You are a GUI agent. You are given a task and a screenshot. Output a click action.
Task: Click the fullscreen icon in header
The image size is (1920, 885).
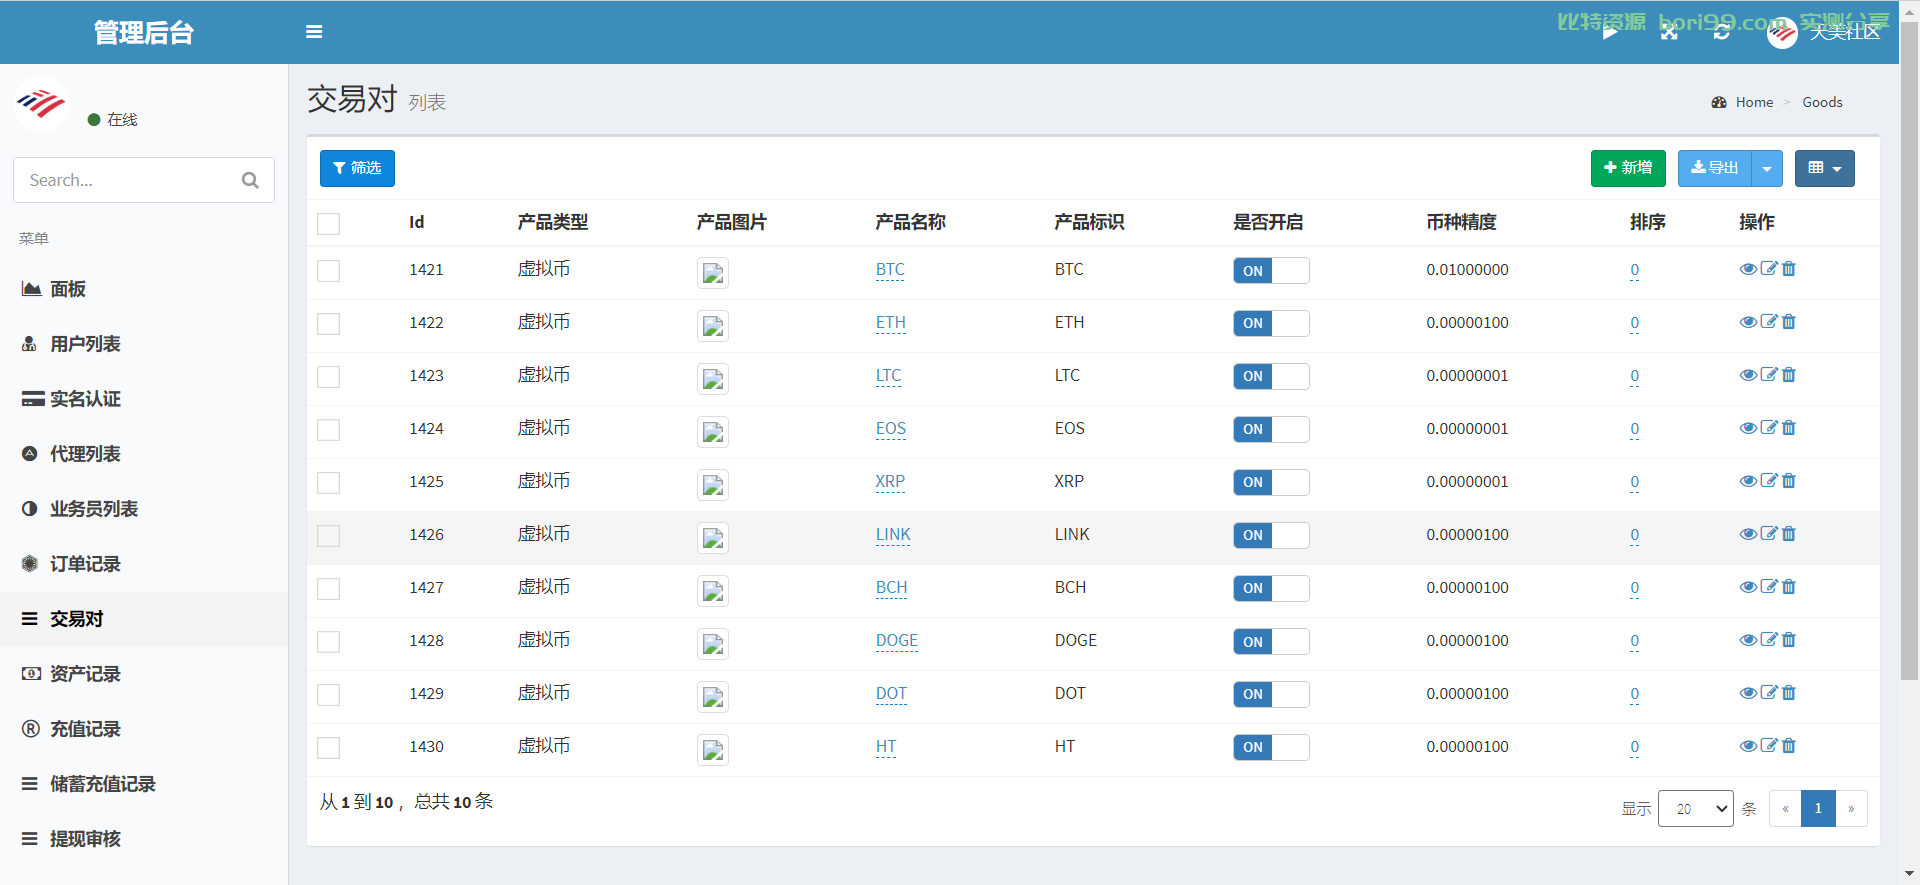[1669, 32]
